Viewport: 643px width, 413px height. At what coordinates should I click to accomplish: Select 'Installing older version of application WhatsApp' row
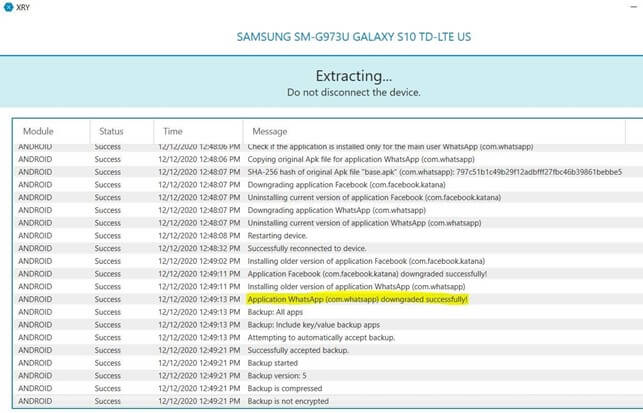(x=326, y=287)
